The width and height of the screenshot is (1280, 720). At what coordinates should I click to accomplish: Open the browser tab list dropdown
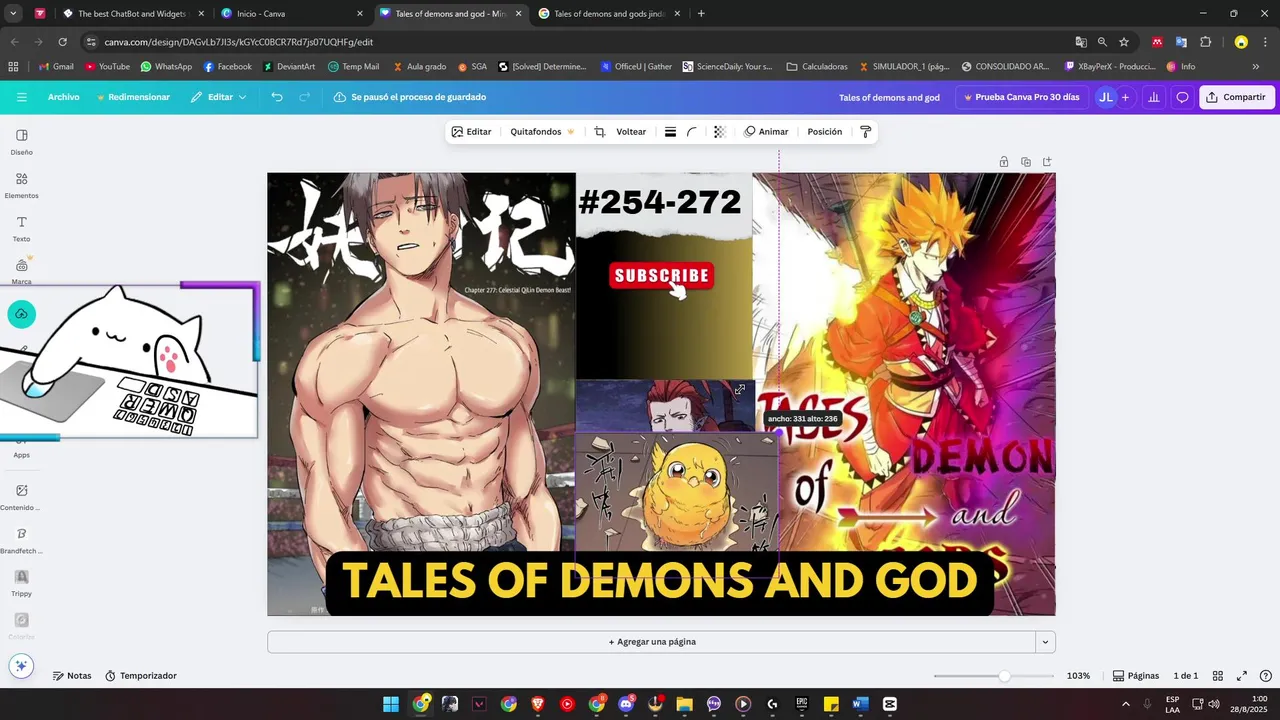13,14
